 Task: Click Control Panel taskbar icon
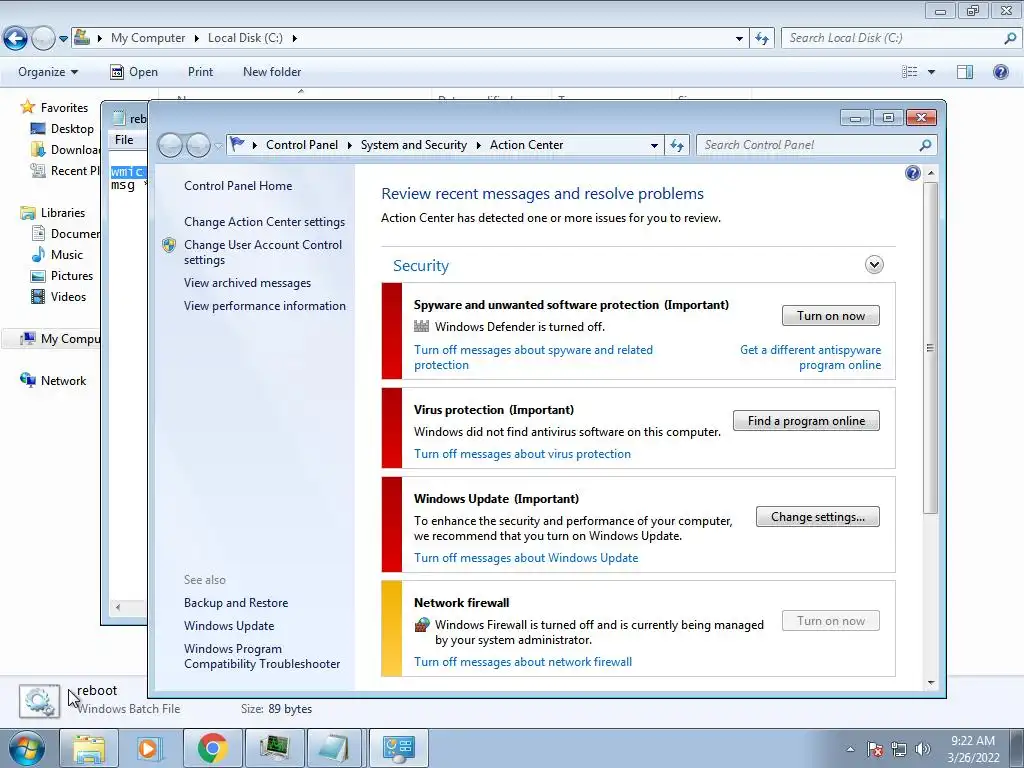398,748
